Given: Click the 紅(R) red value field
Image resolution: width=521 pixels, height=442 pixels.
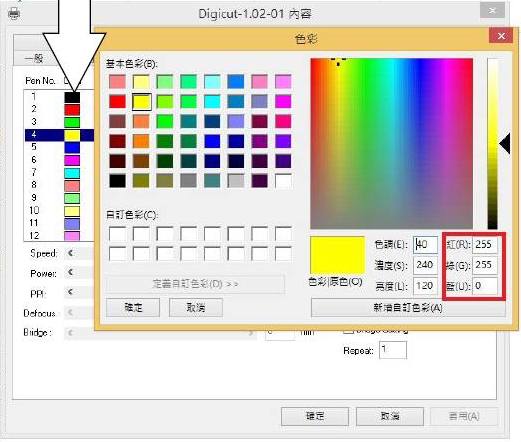Looking at the screenshot, I should (x=485, y=245).
